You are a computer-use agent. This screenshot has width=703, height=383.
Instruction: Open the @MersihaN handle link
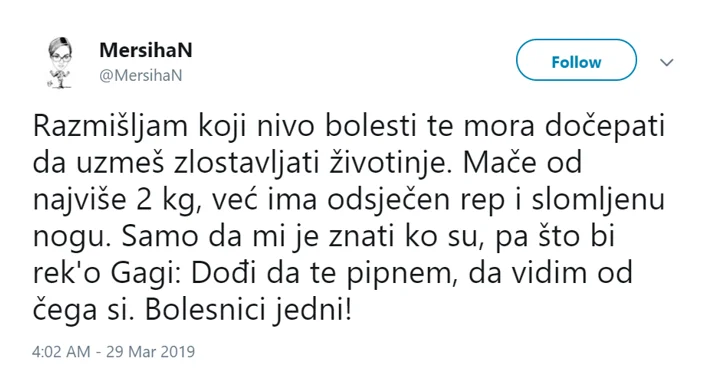140,75
